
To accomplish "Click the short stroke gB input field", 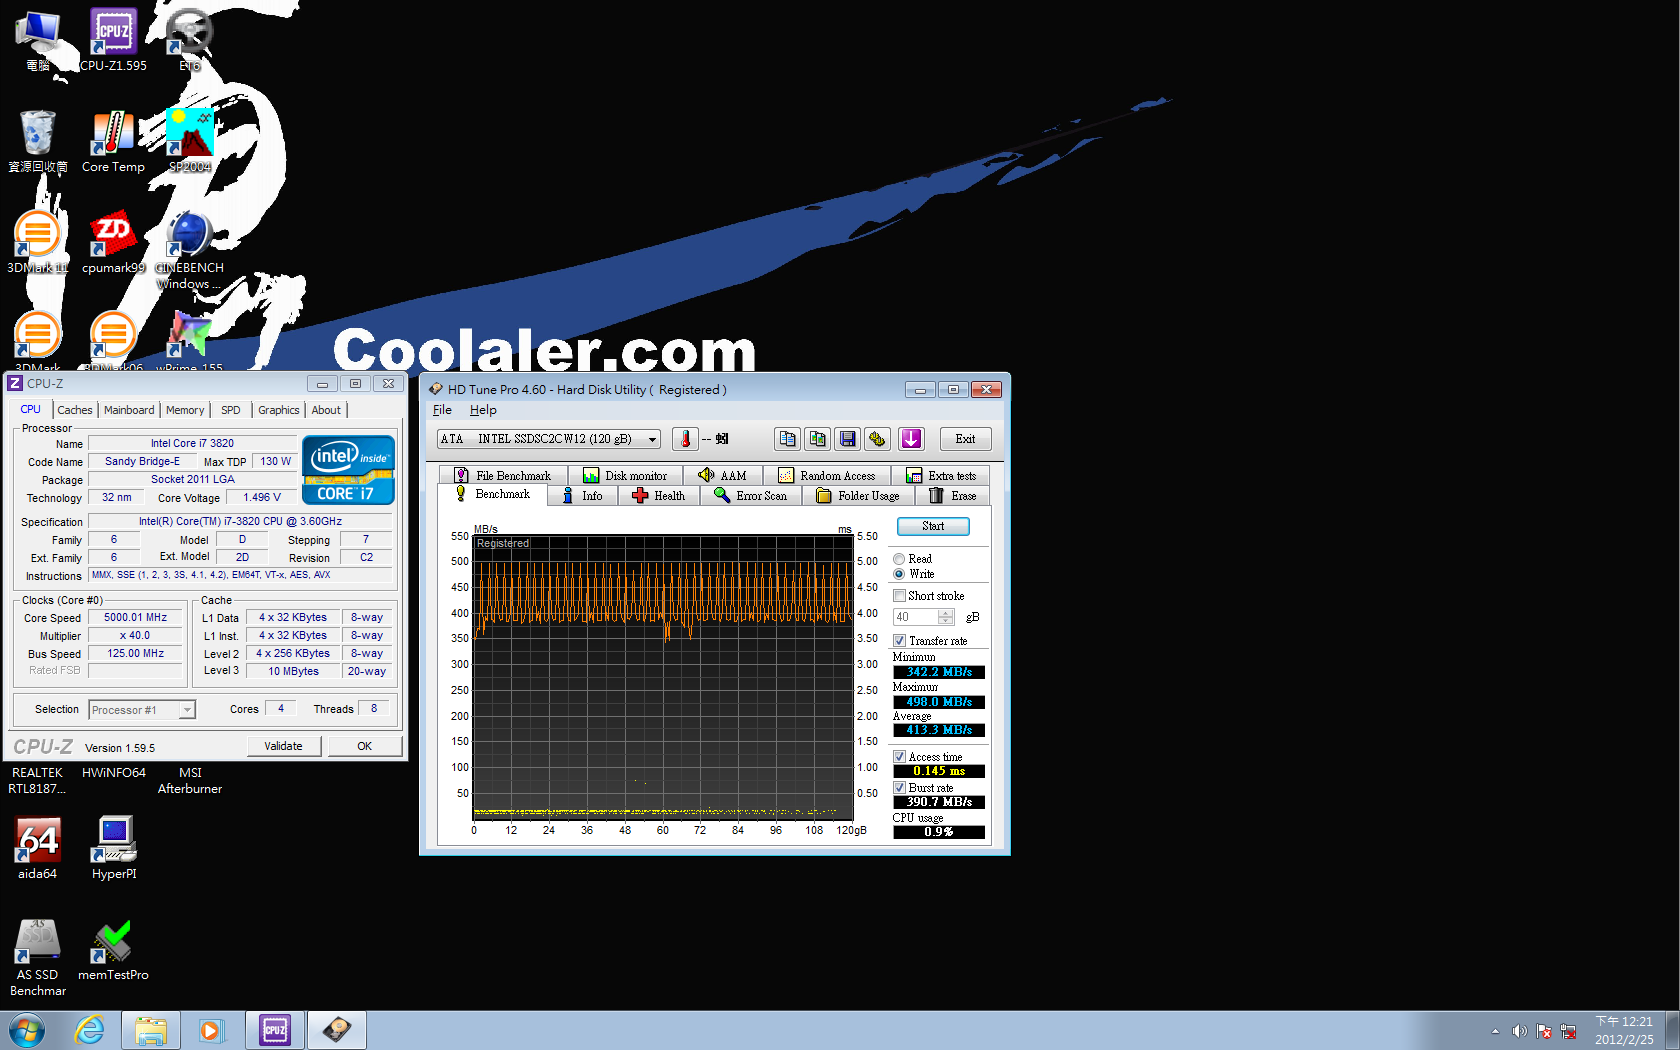I will pyautogui.click(x=915, y=617).
